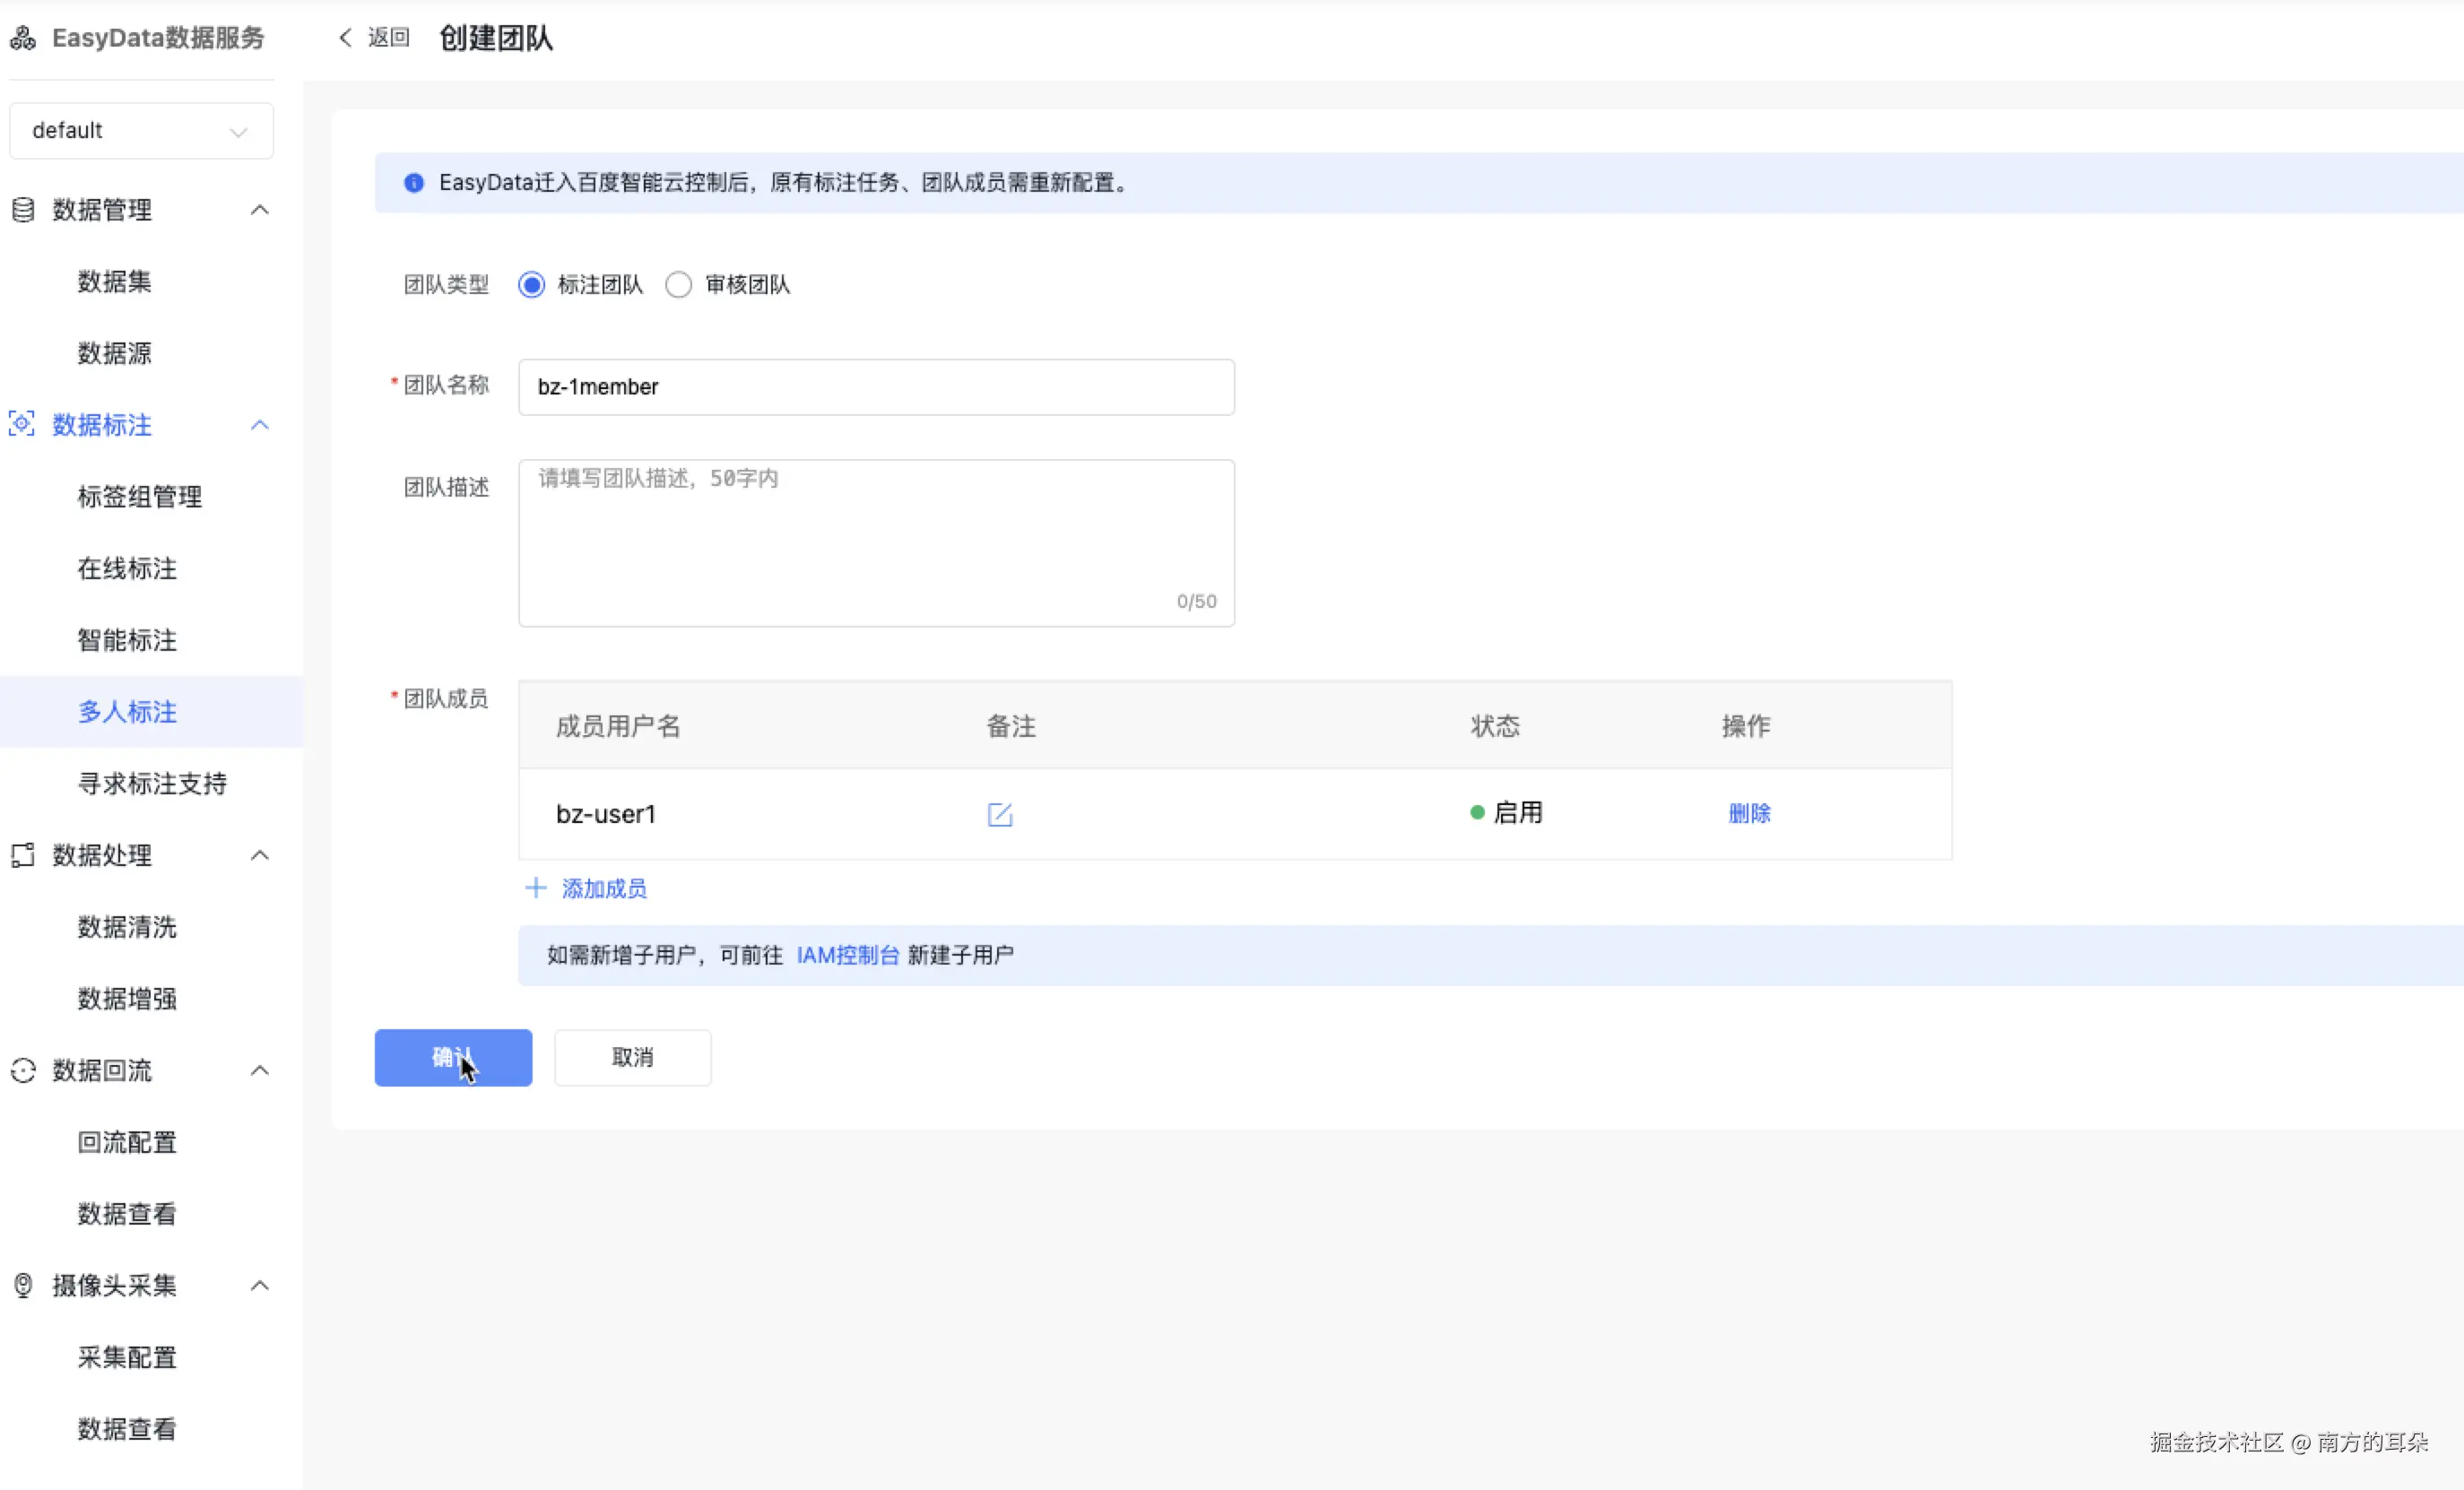Click the EasyData logo icon
Image resolution: width=2464 pixels, height=1490 pixels.
23,38
